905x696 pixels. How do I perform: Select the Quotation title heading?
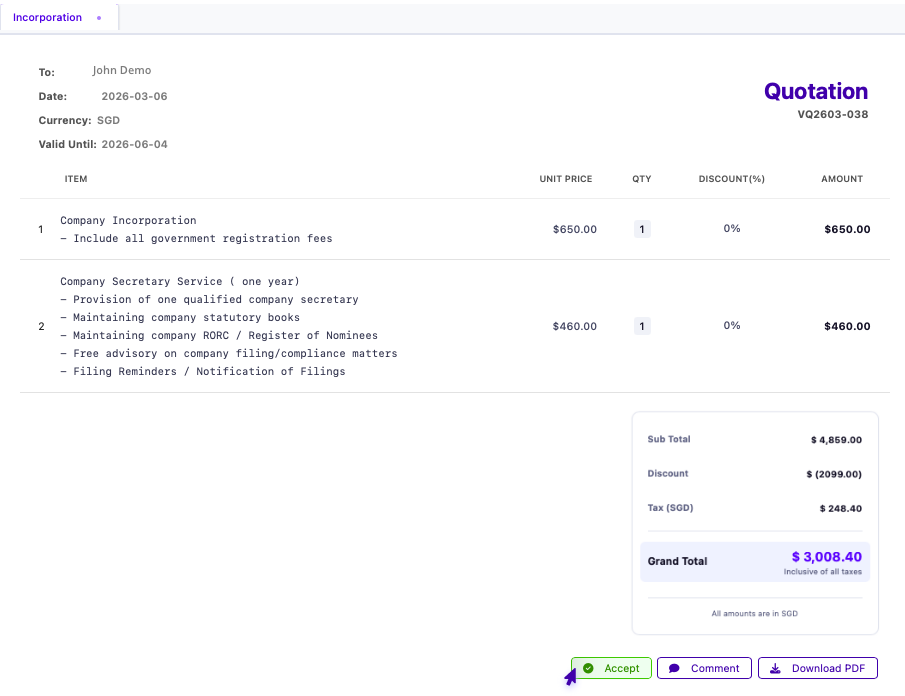tap(816, 91)
